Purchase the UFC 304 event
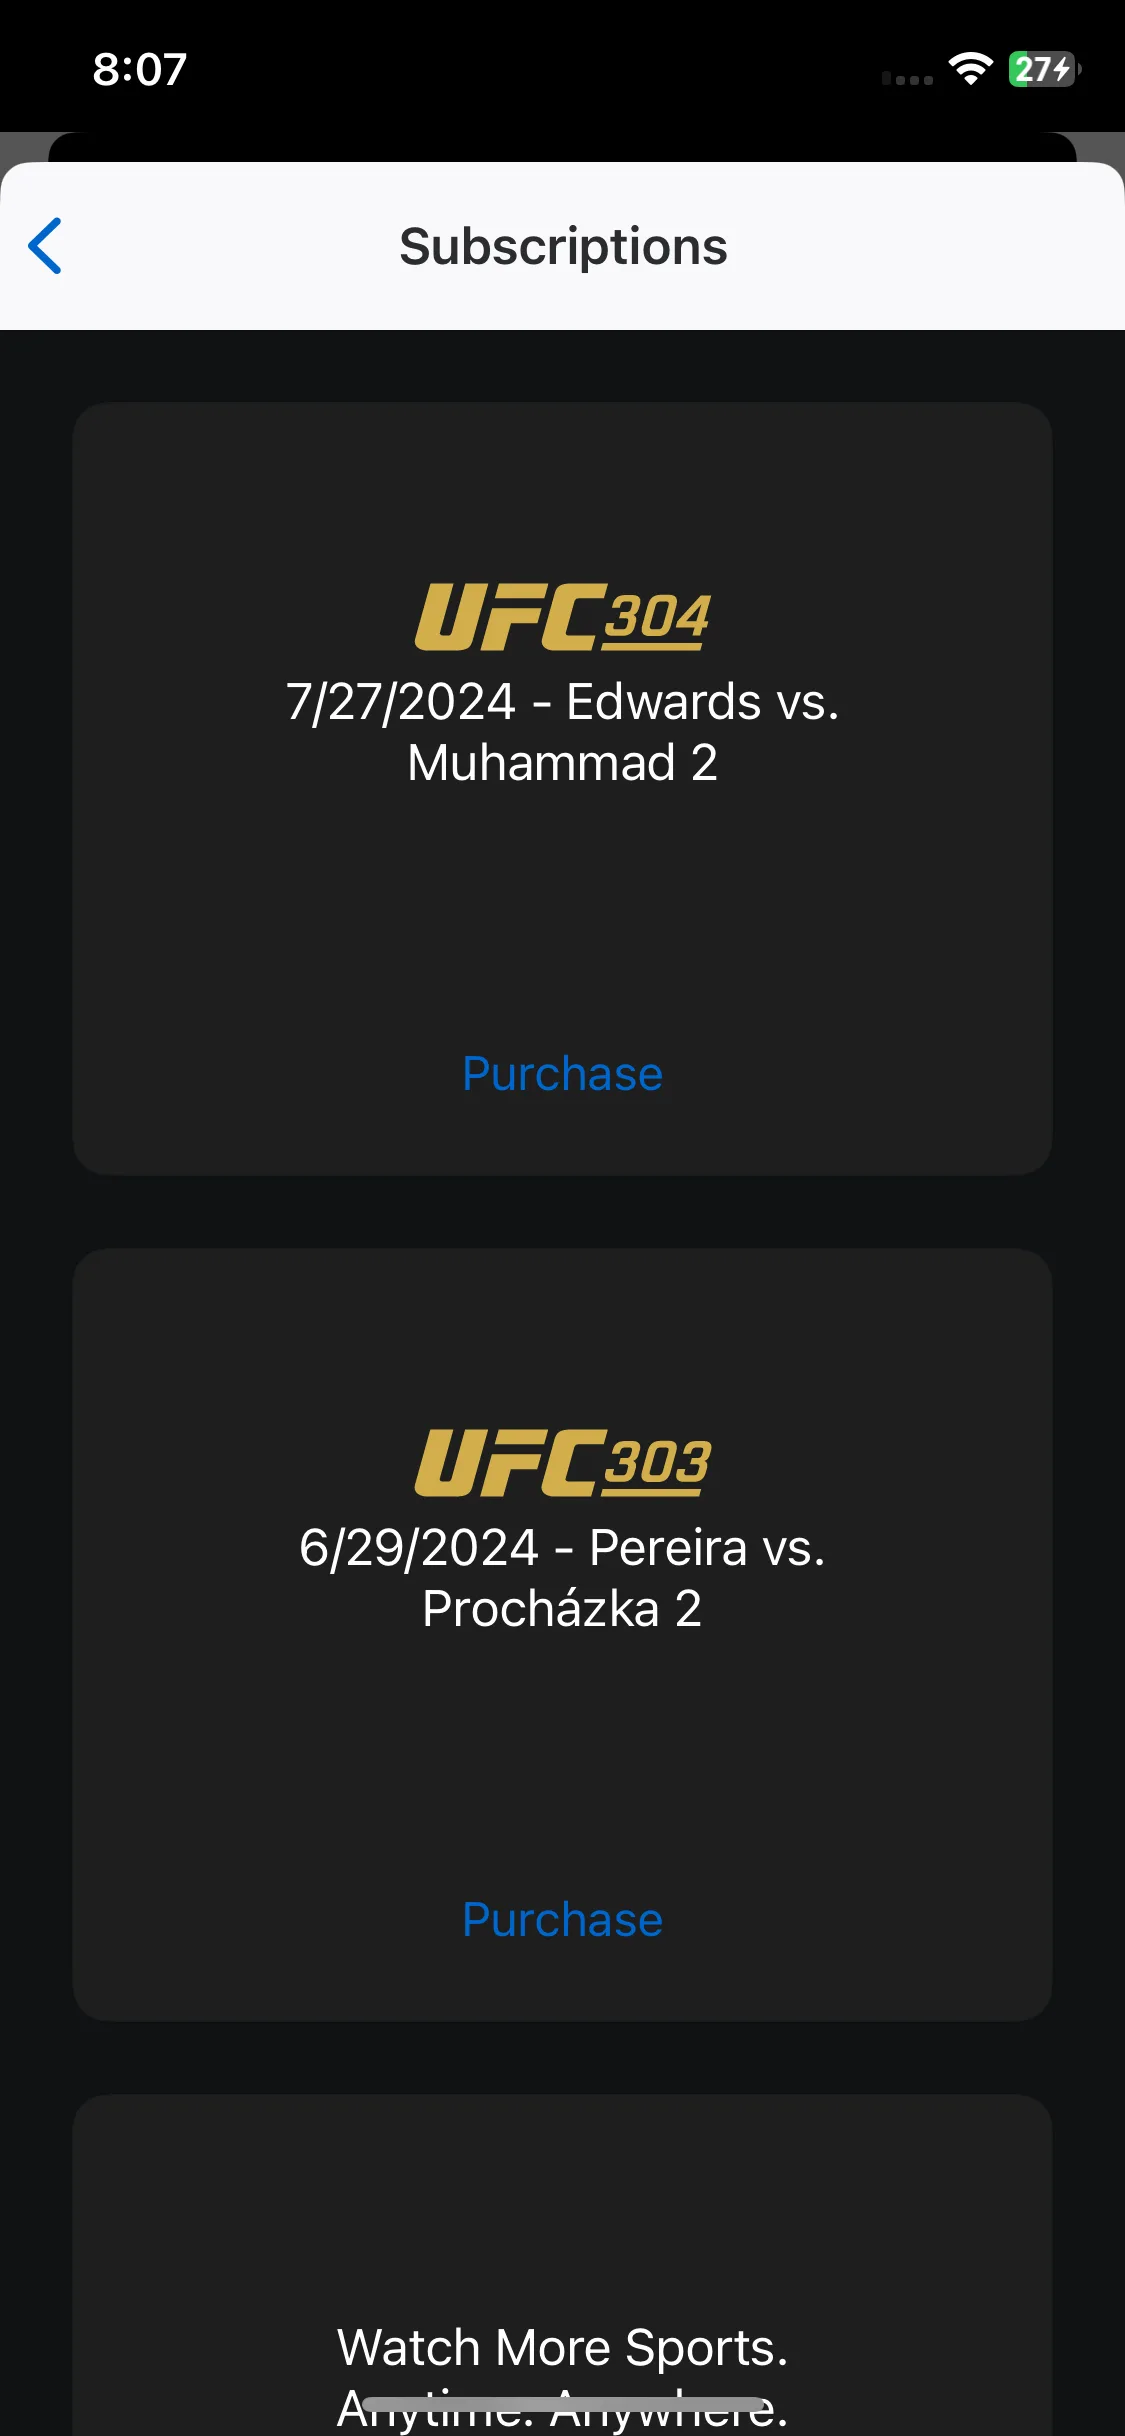 click(562, 1074)
